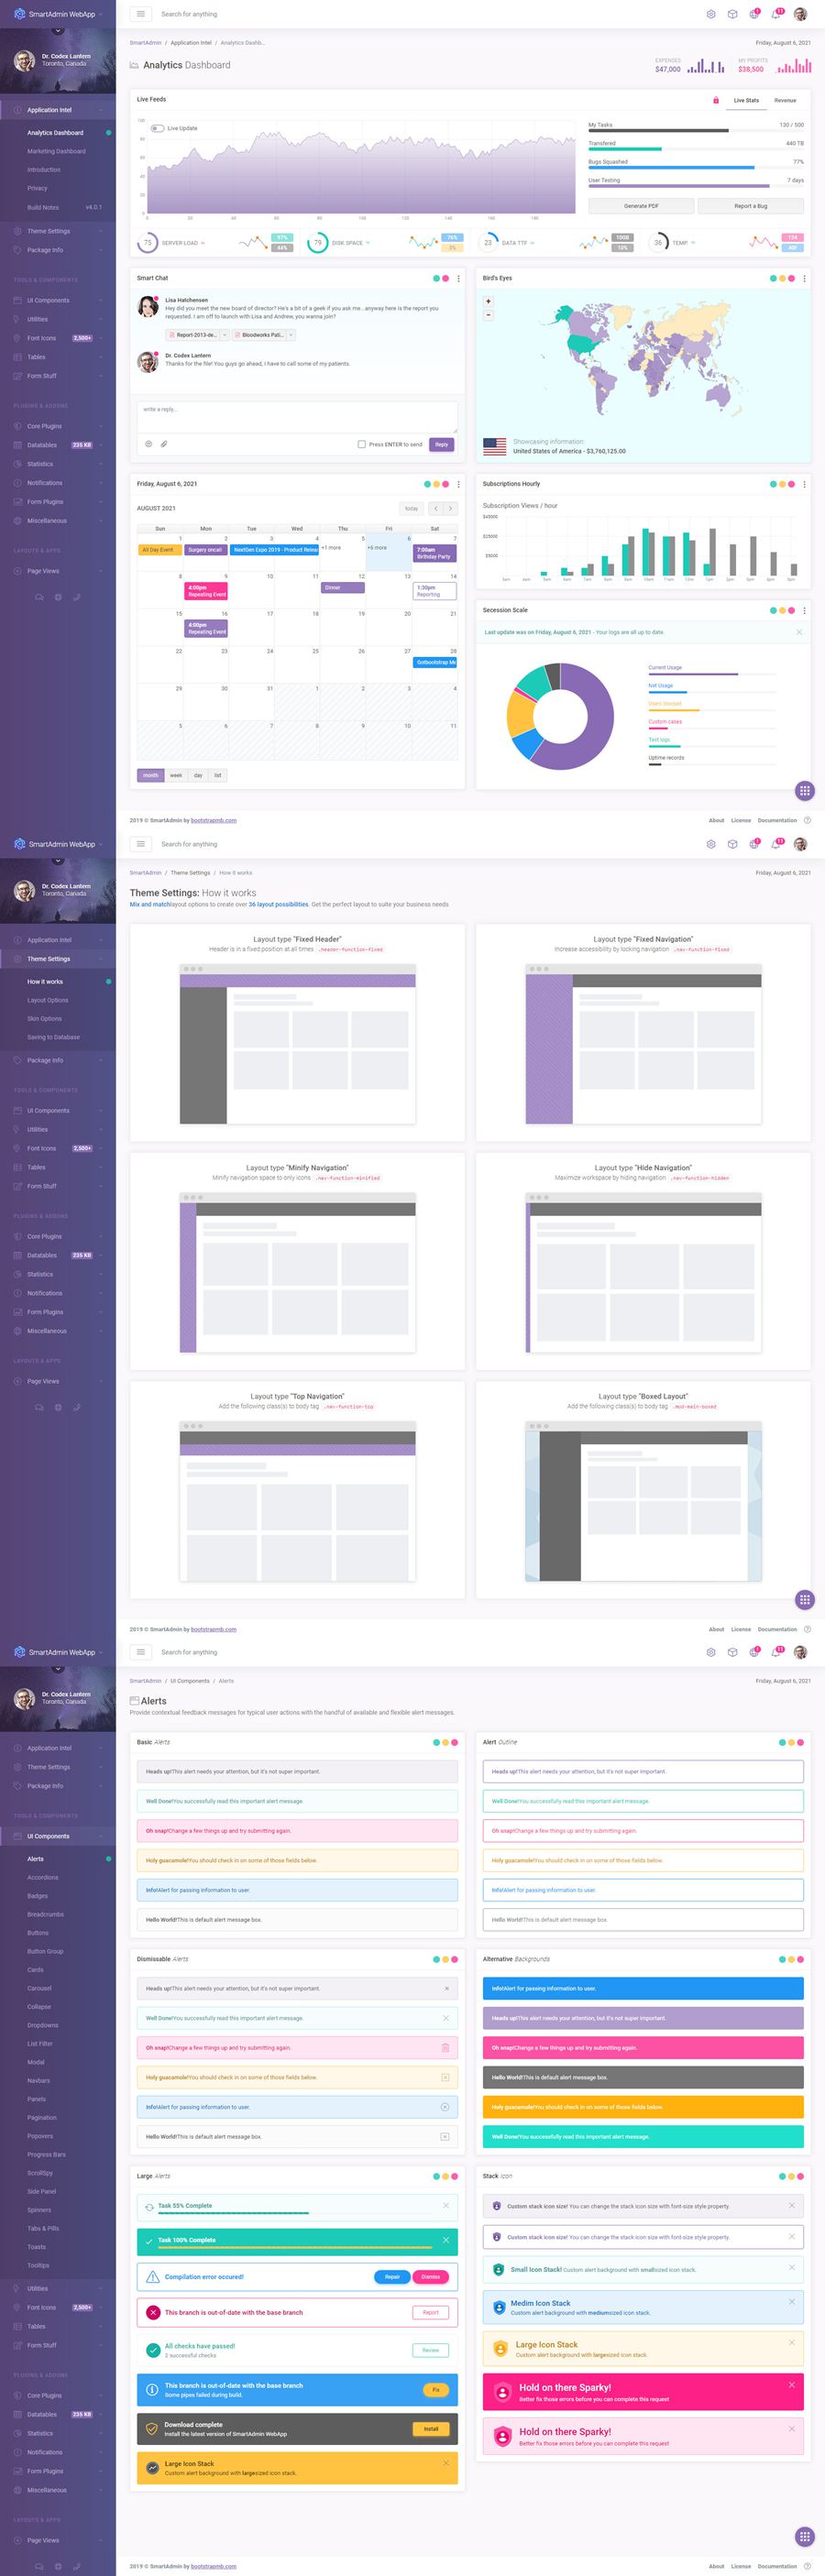This screenshot has height=2576, width=825.
Task: Zoom out on the Bird's Eyes map
Action: click(488, 315)
